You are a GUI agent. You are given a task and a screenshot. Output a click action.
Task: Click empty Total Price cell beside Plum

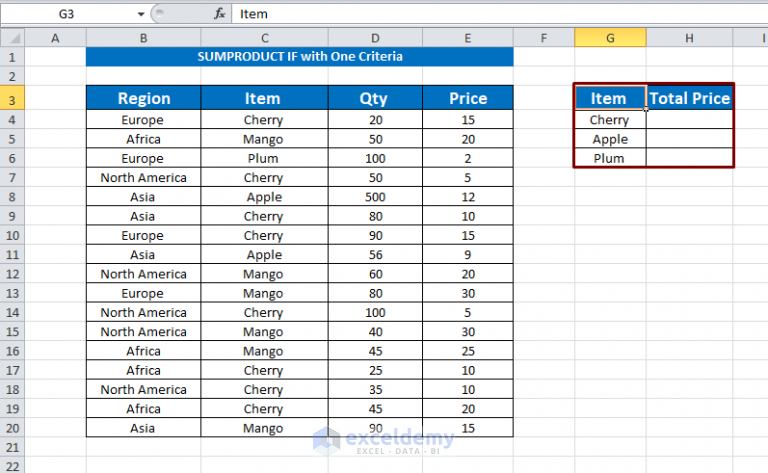pyautogui.click(x=690, y=158)
